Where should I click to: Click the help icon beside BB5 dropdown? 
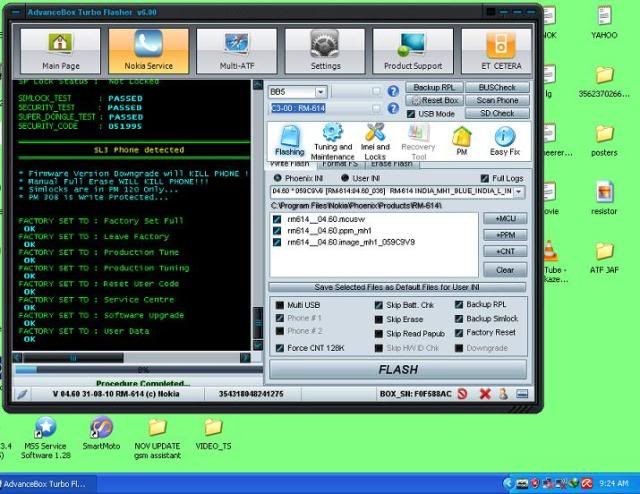[x=393, y=91]
